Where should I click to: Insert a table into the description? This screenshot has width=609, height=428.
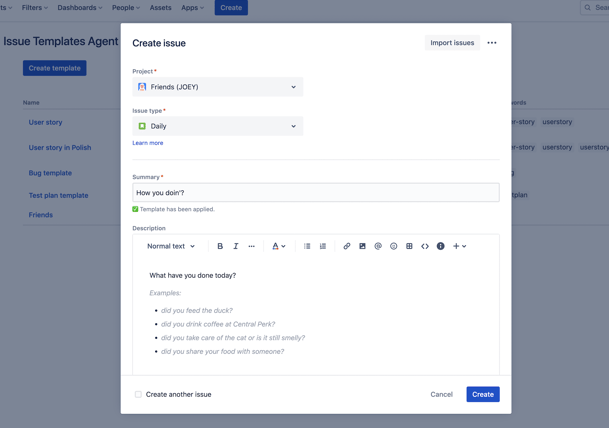(x=409, y=246)
